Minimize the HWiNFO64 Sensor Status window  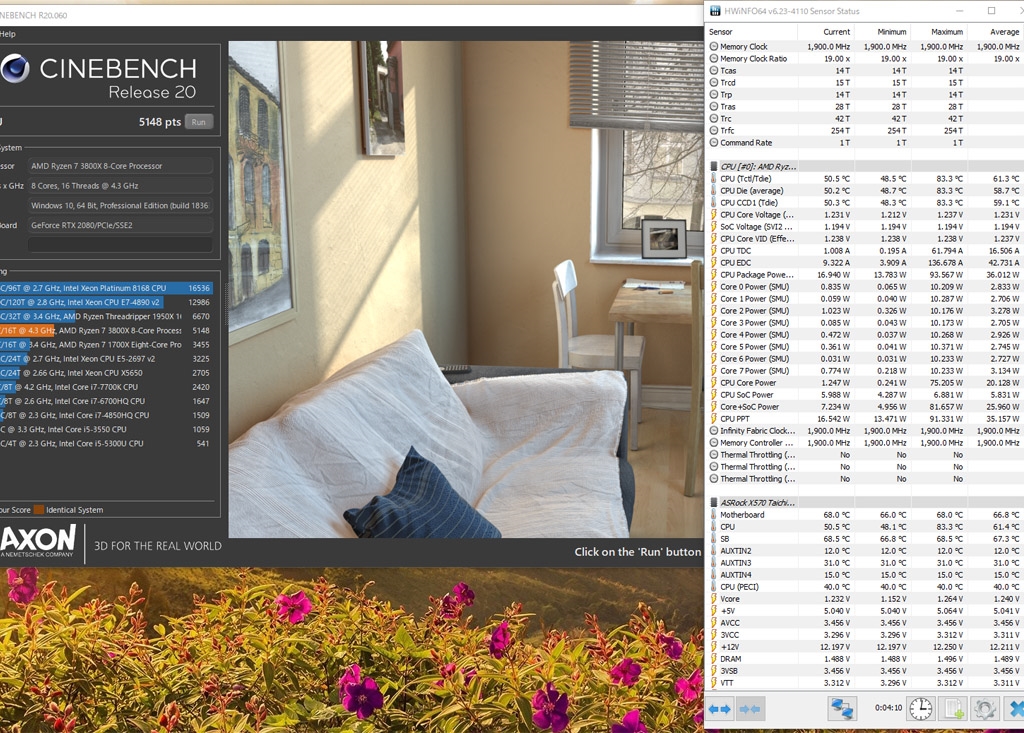click(x=960, y=10)
